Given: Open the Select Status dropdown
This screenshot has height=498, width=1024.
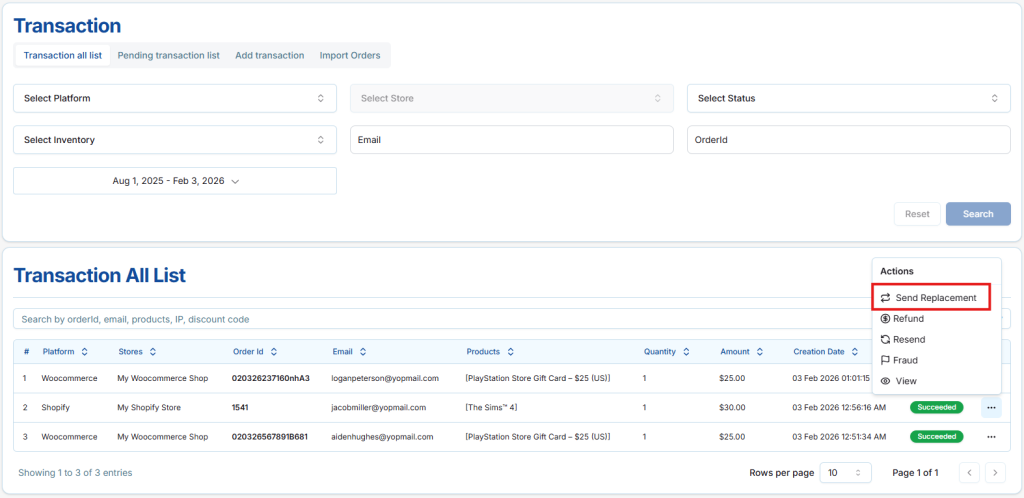Looking at the screenshot, I should pos(848,99).
